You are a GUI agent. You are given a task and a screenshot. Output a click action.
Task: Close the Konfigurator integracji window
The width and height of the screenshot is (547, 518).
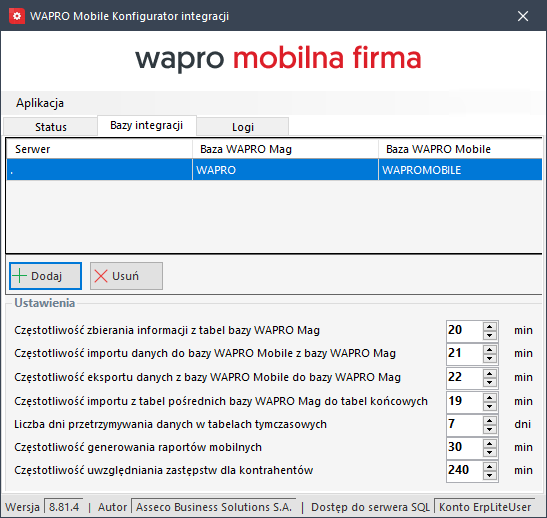pyautogui.click(x=523, y=16)
